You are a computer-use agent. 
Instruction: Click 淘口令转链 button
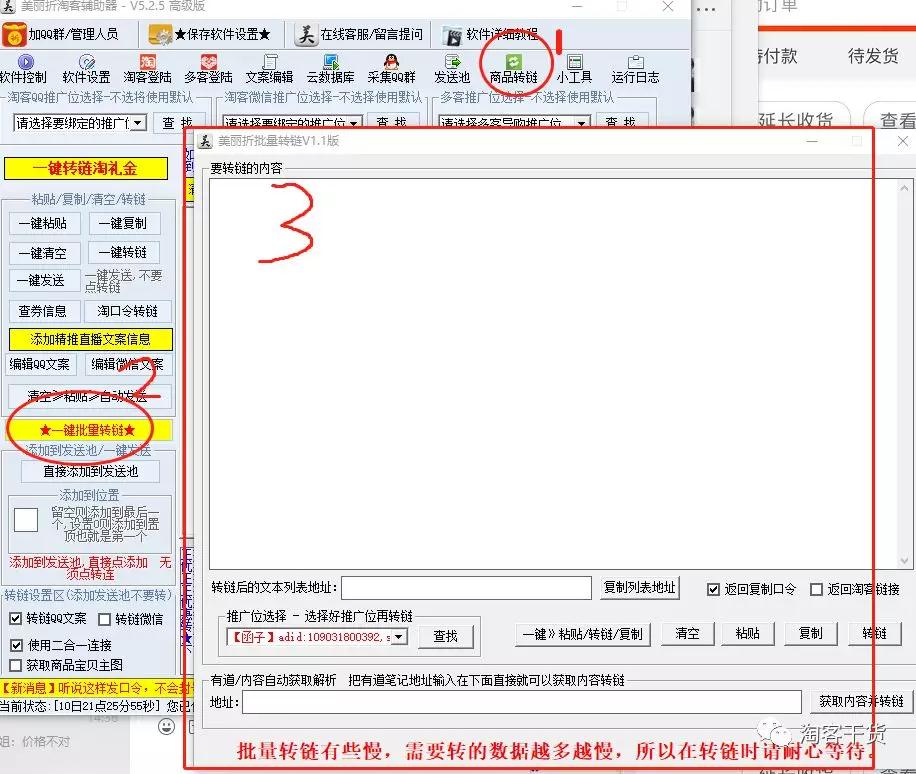click(128, 311)
